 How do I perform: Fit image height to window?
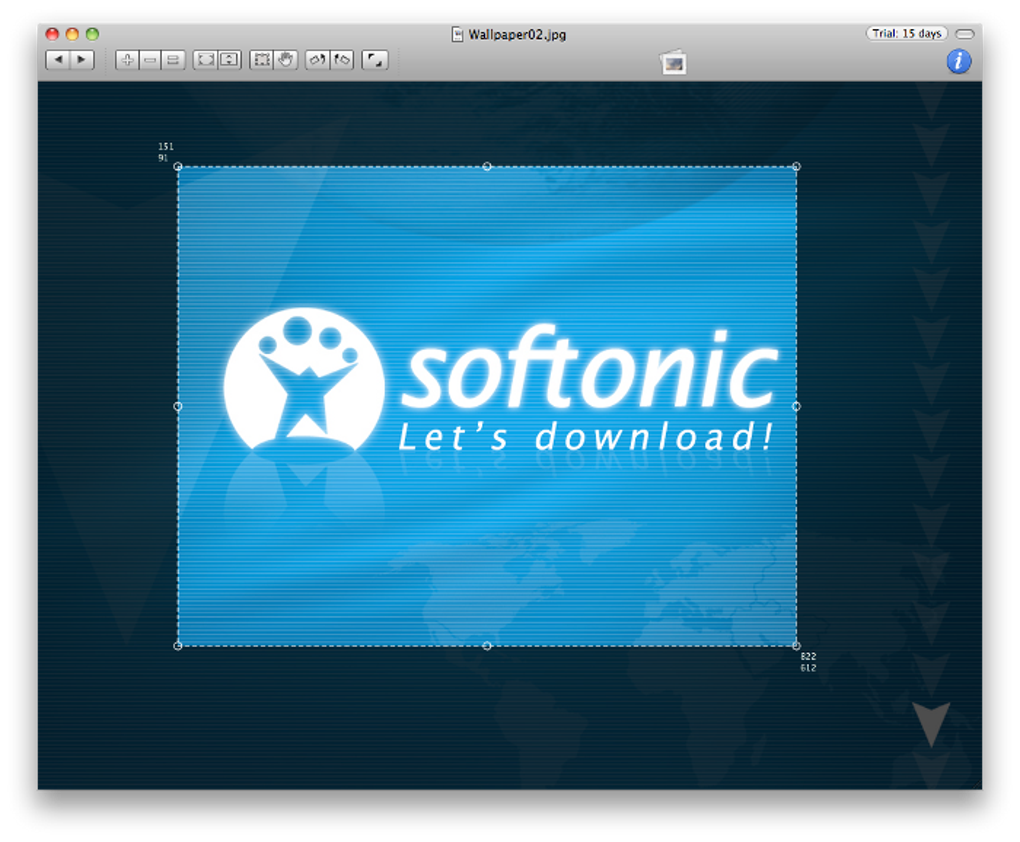[229, 60]
